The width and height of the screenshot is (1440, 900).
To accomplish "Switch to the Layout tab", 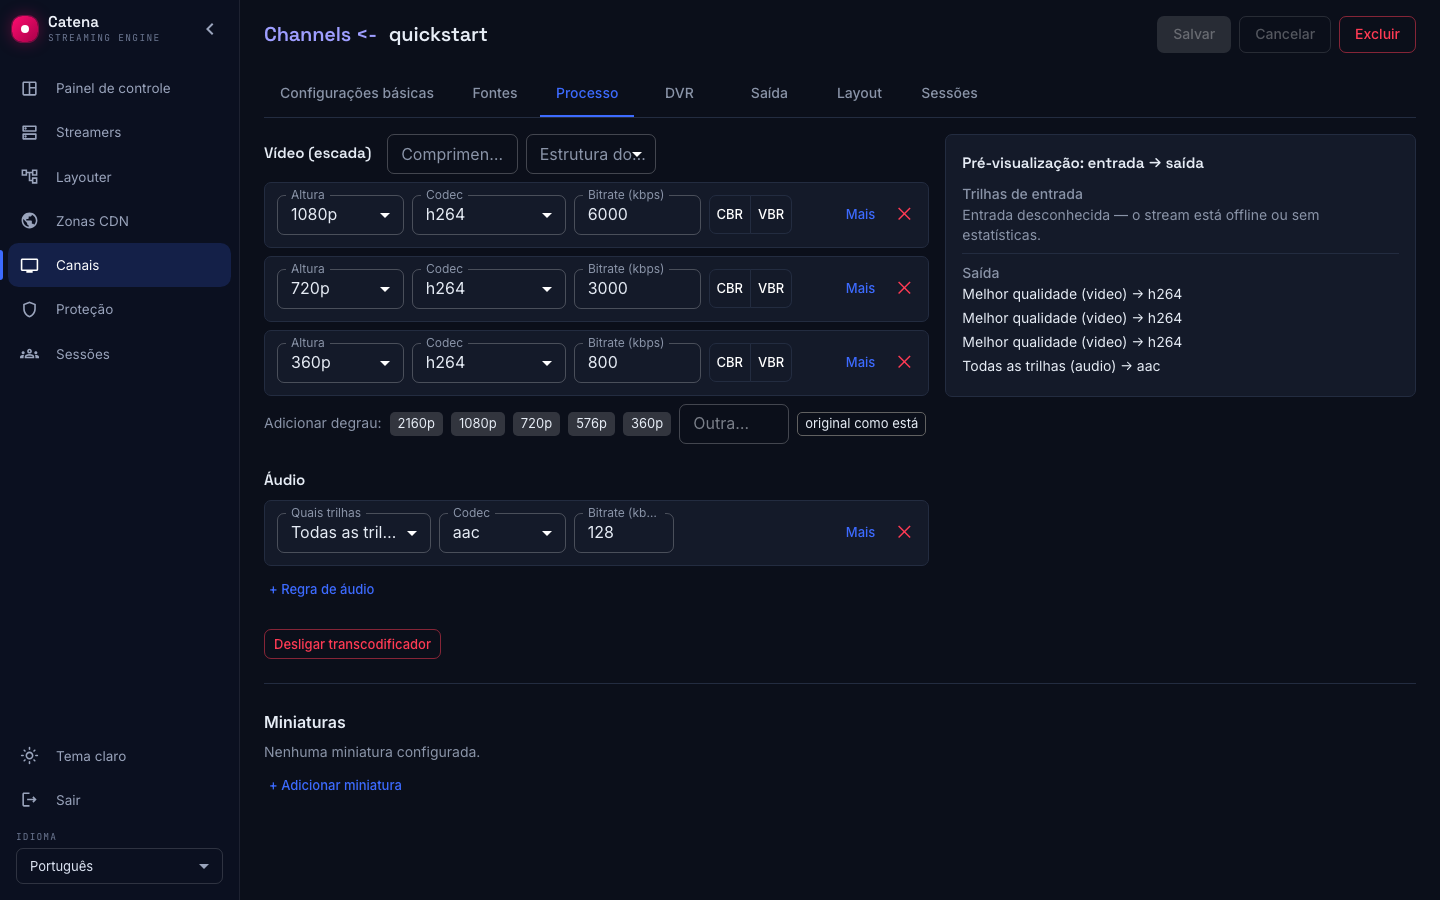I will 859,93.
